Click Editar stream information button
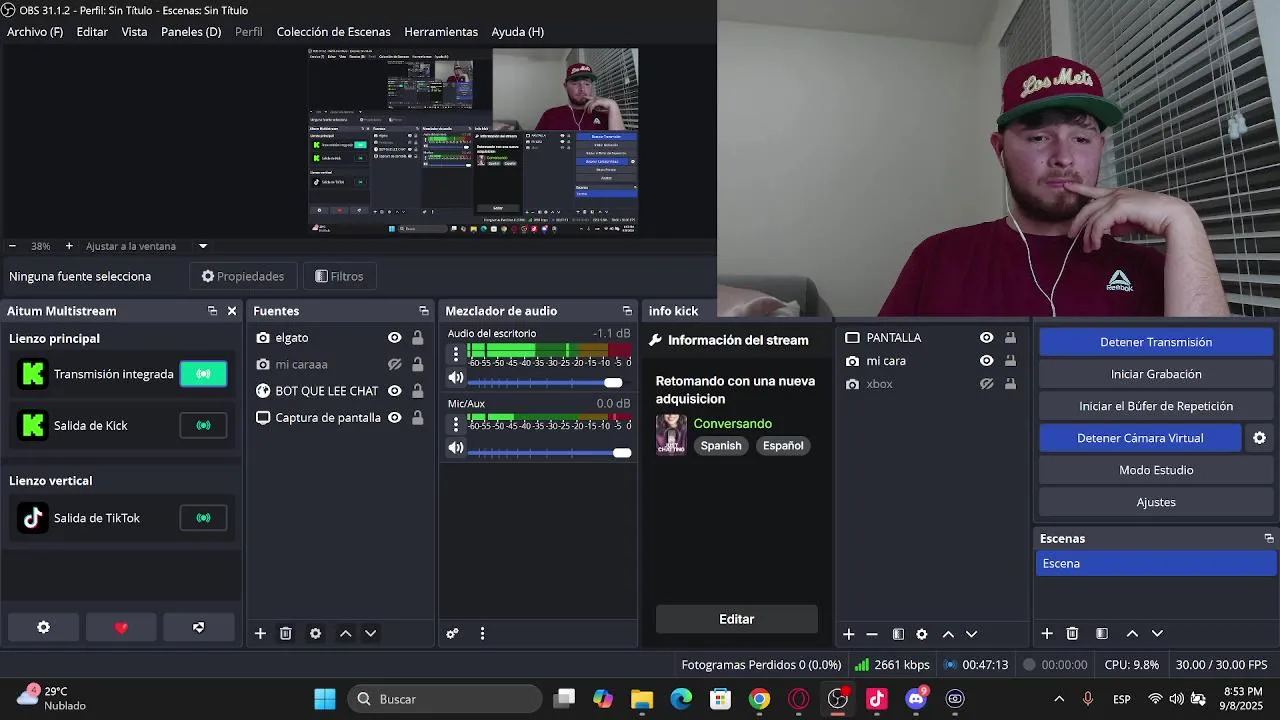1280x720 pixels. pos(736,619)
